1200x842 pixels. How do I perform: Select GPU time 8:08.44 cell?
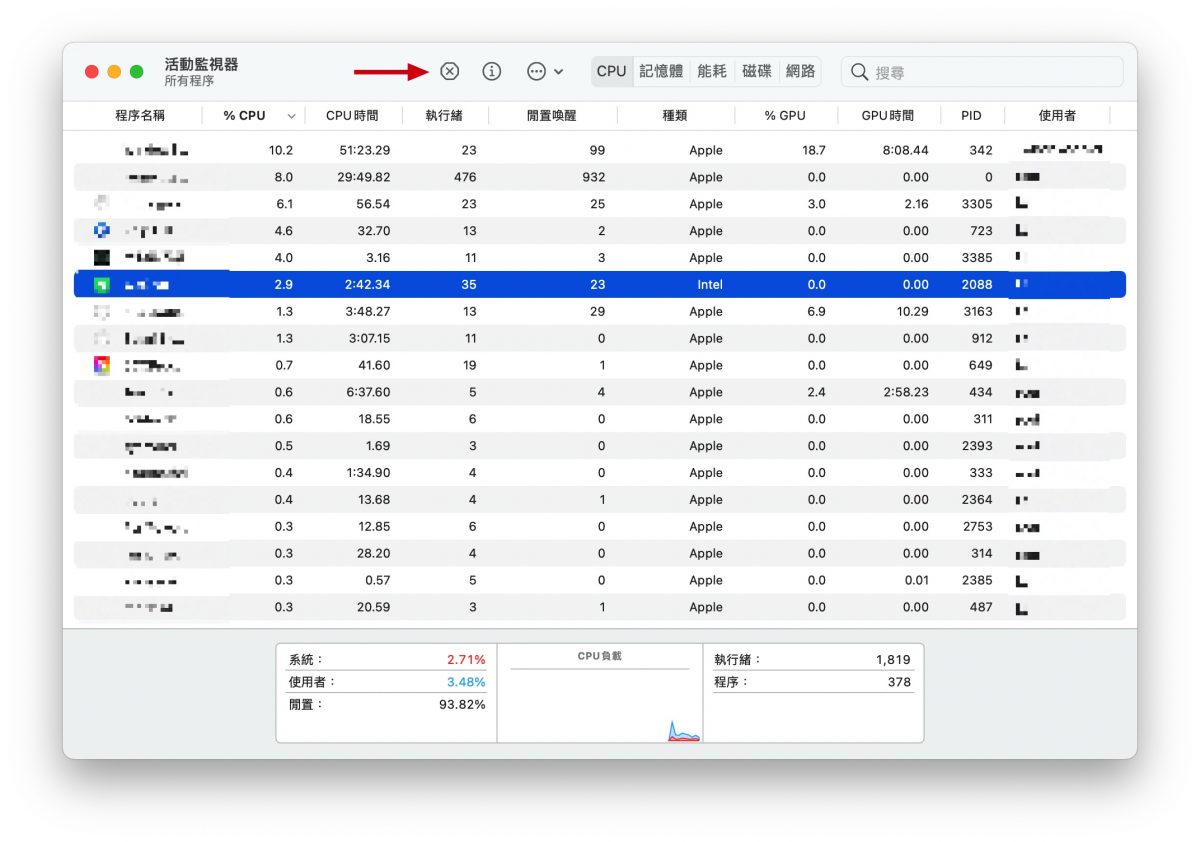[906, 150]
